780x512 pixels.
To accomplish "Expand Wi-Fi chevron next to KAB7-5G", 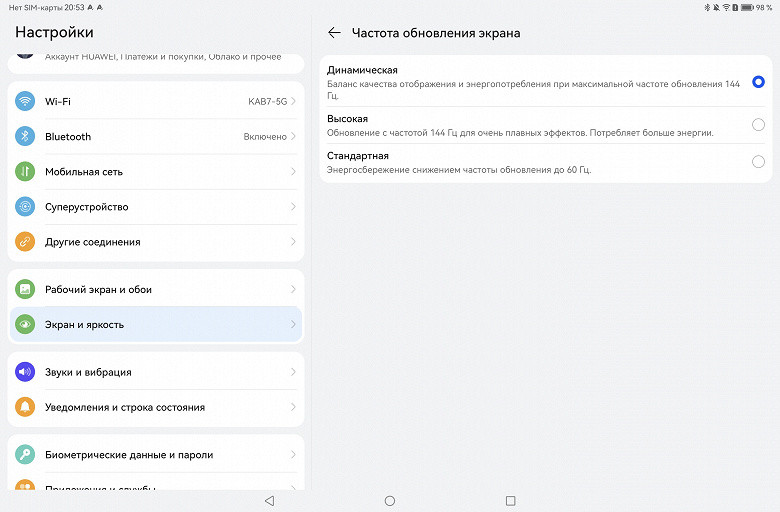I will pyautogui.click(x=293, y=102).
